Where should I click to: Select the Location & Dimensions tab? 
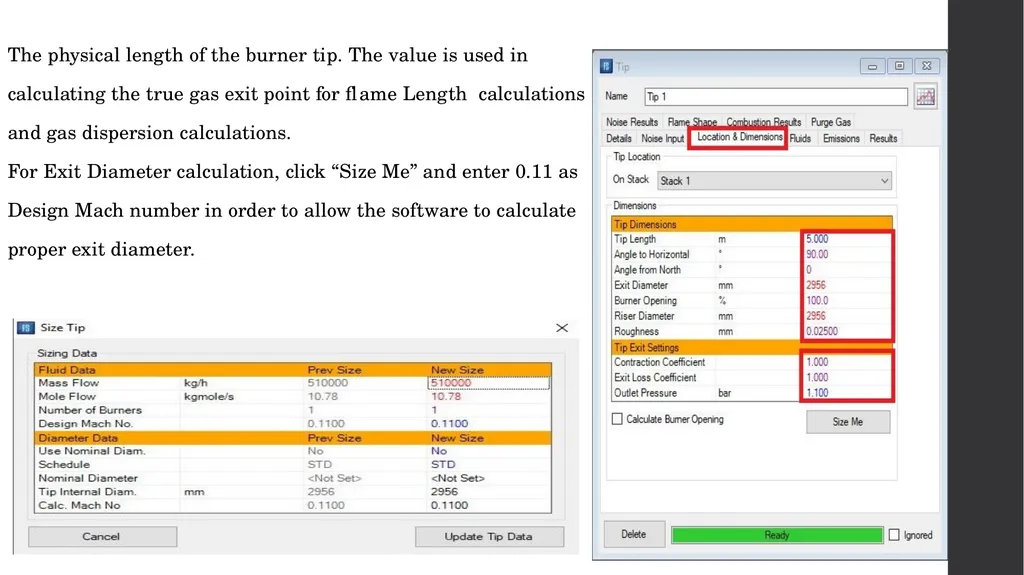pos(739,137)
